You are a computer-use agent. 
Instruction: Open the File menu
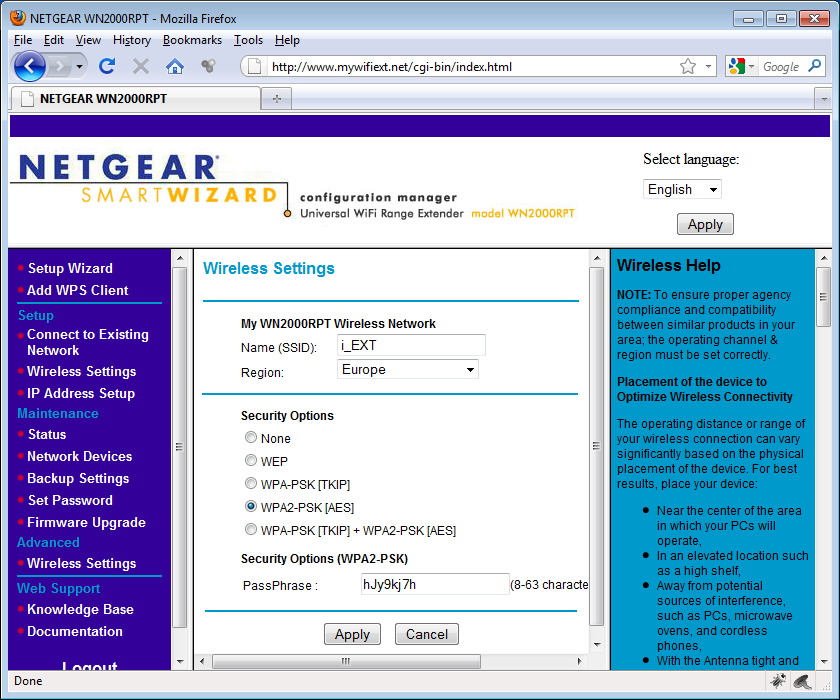[22, 40]
